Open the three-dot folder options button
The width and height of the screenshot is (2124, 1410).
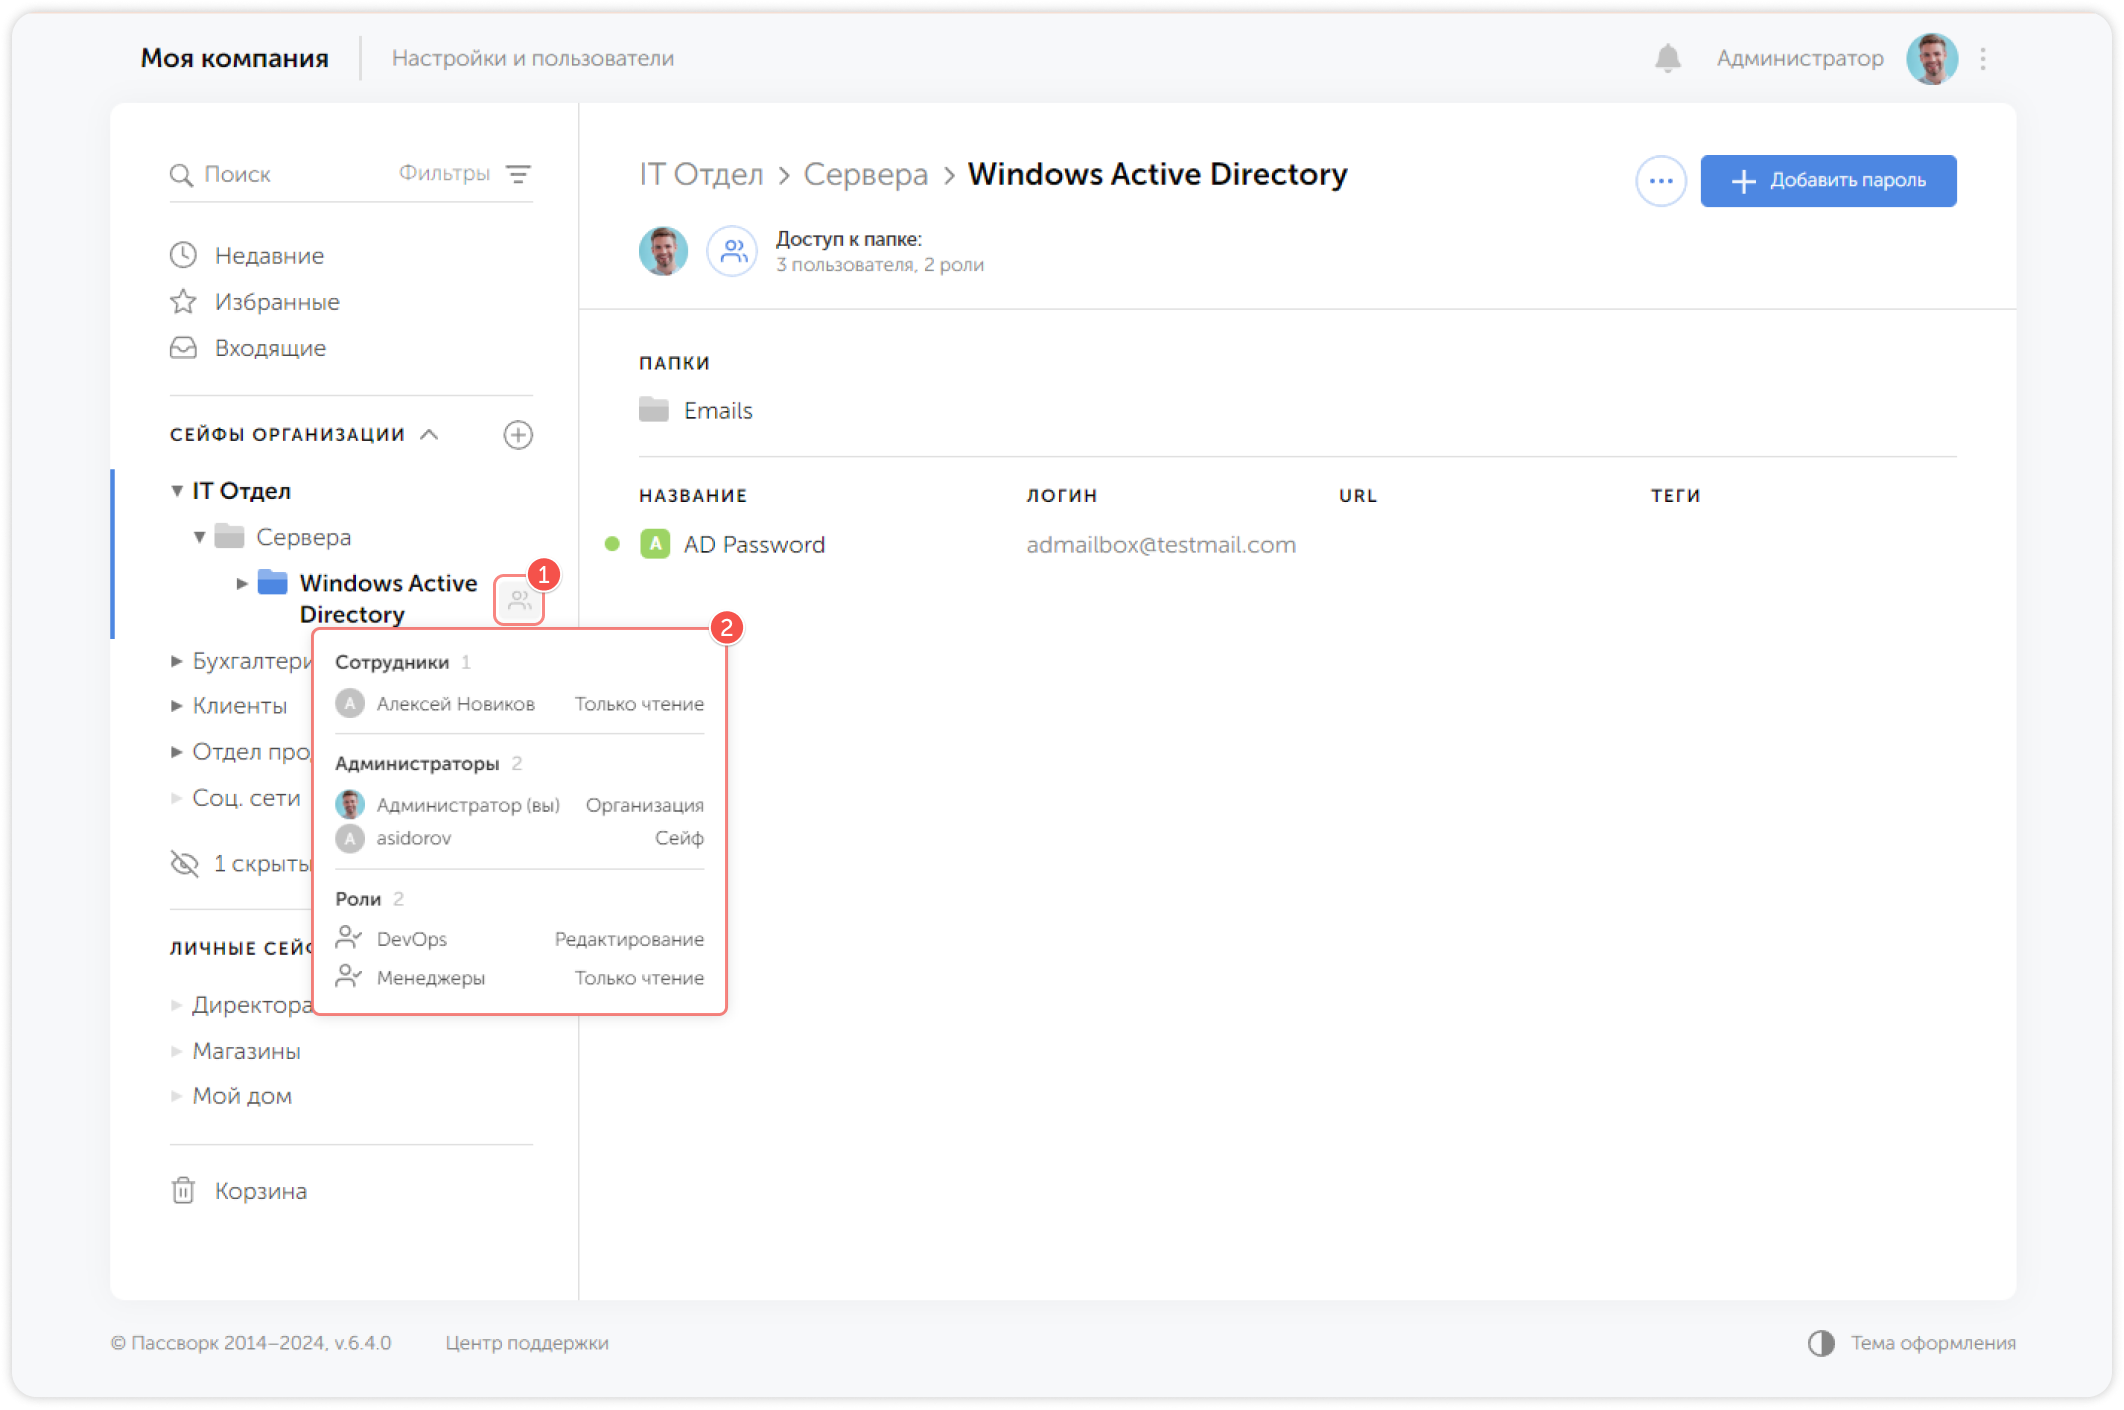(1660, 181)
